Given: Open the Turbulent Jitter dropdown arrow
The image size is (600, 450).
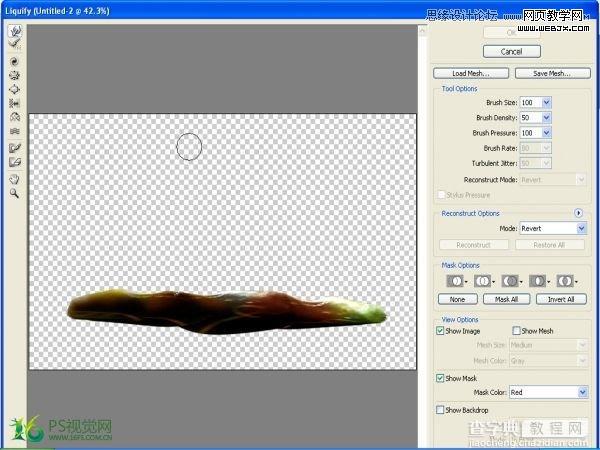Looking at the screenshot, I should 546,163.
